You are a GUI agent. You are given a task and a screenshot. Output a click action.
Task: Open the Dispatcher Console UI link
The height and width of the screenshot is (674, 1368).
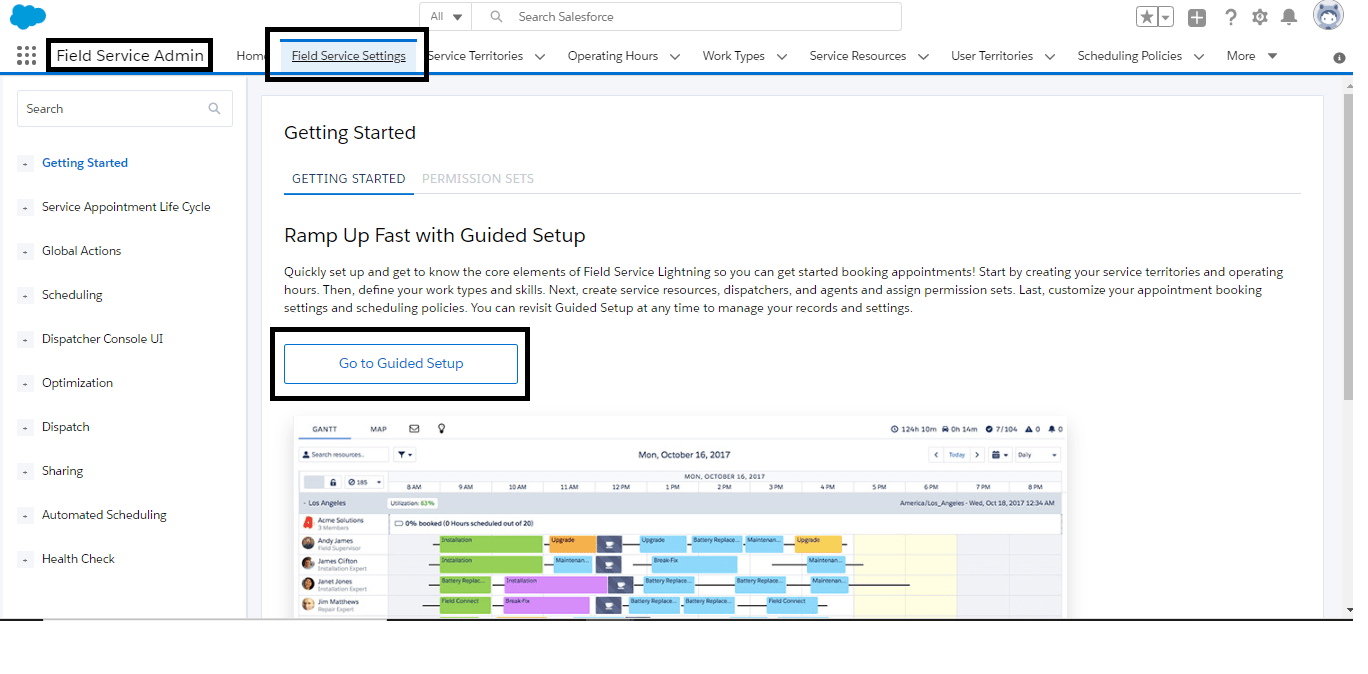(102, 338)
